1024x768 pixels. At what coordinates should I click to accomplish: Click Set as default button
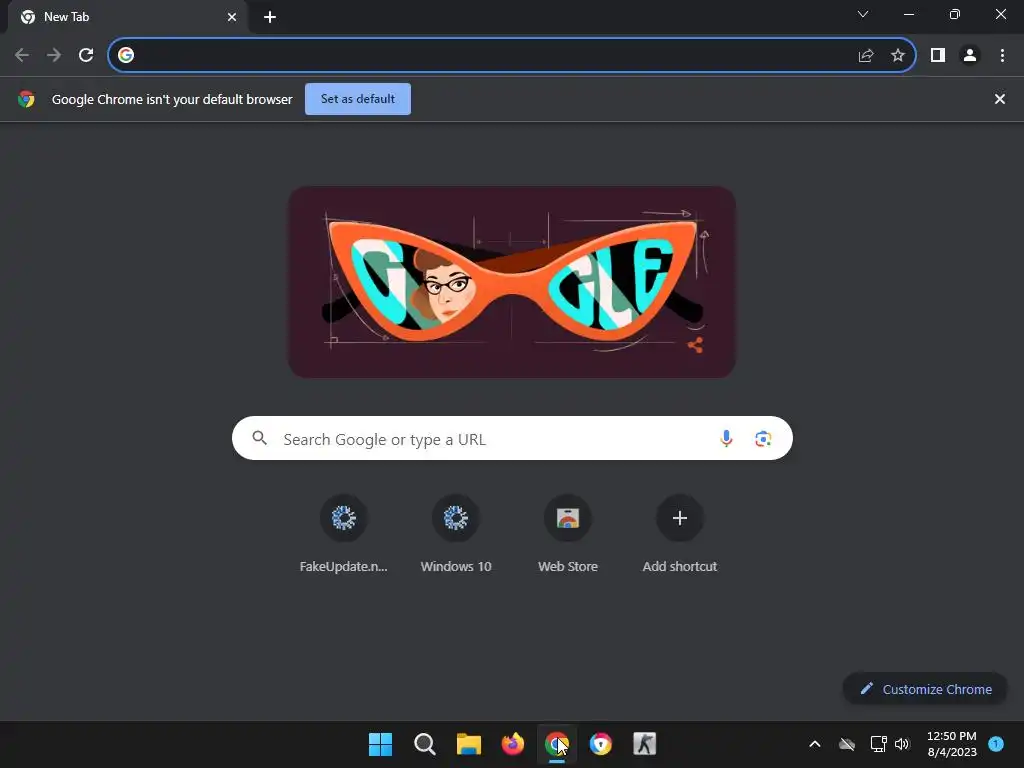pyautogui.click(x=358, y=99)
